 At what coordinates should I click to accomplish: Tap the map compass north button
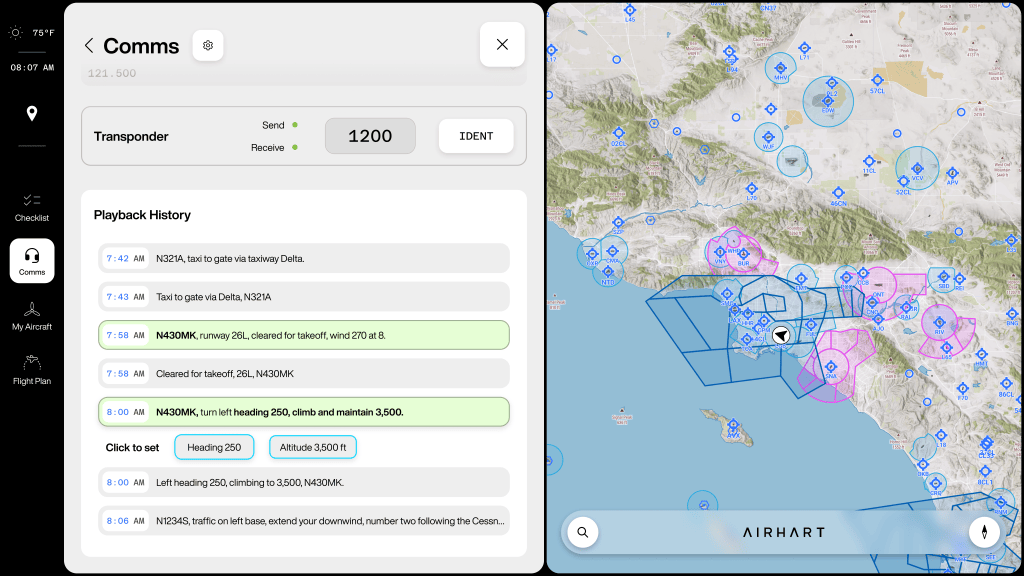pyautogui.click(x=984, y=532)
